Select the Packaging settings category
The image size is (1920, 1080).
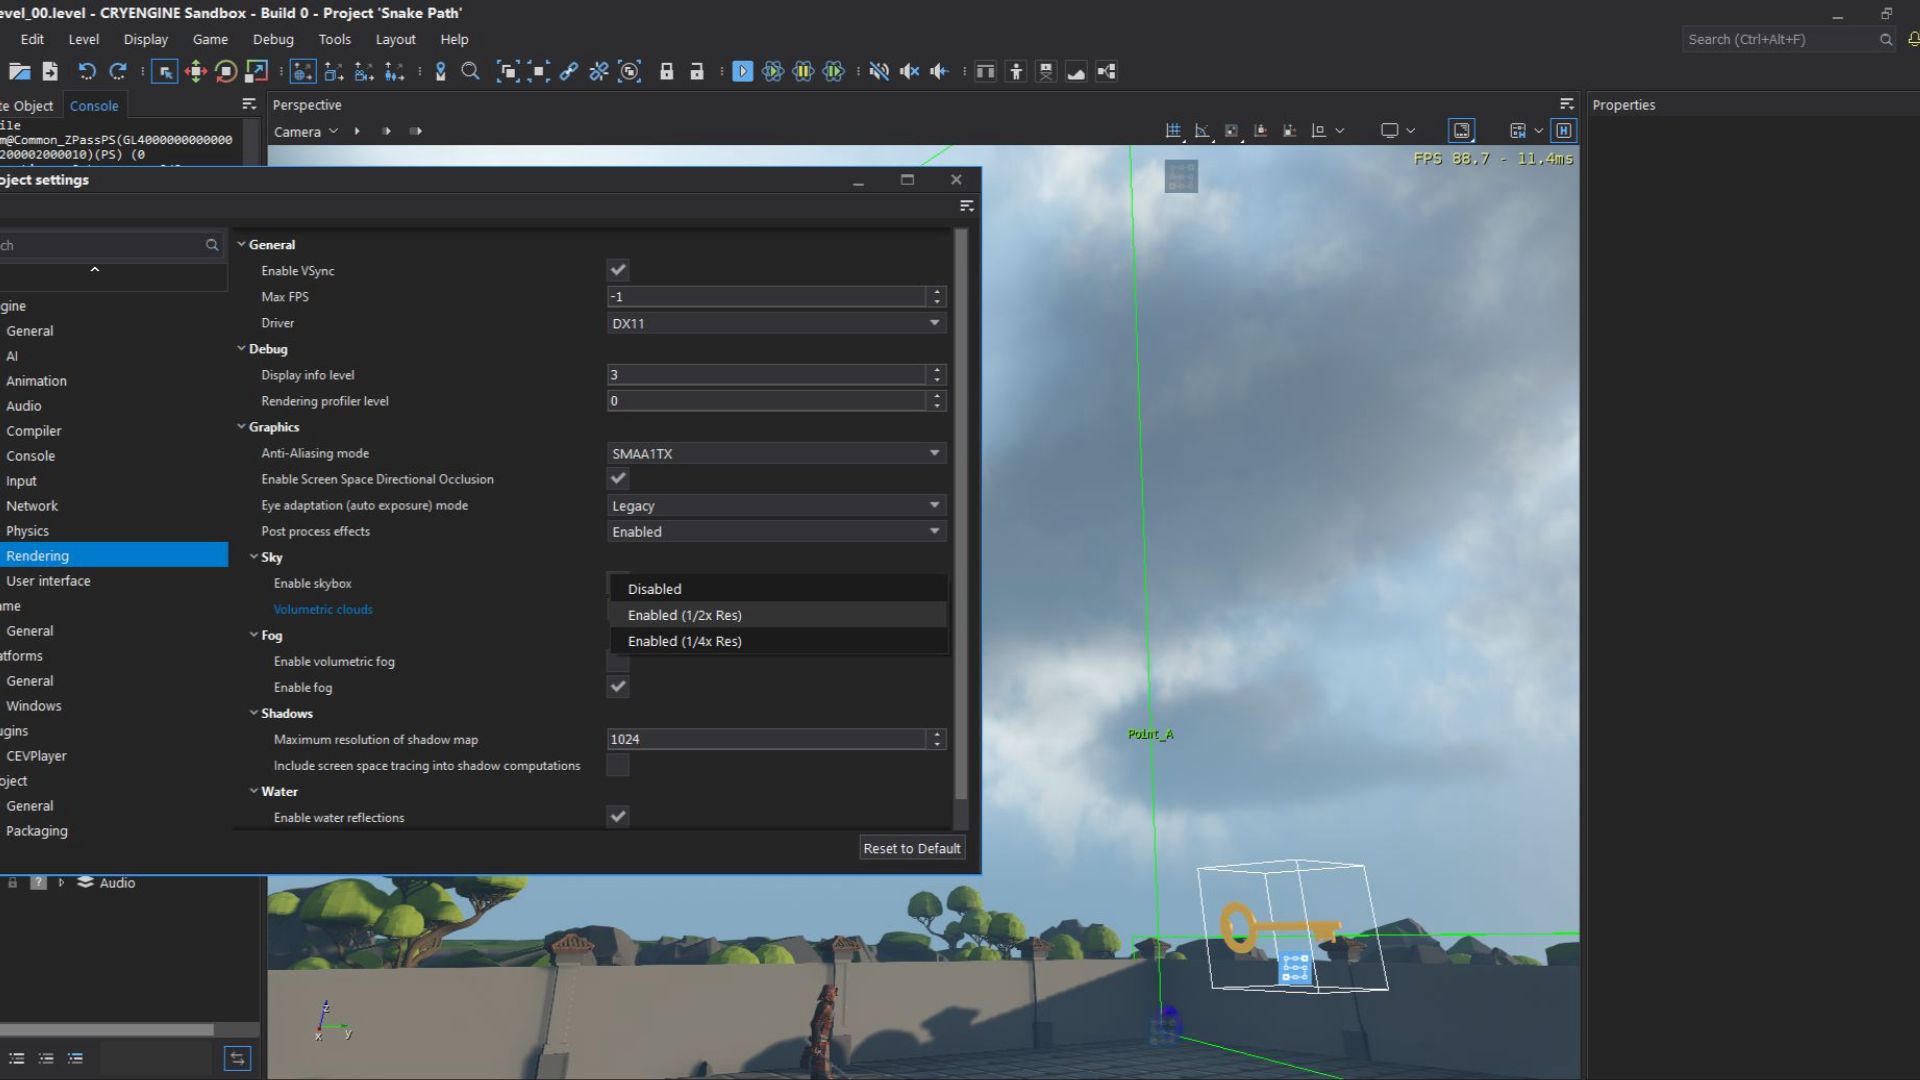point(114,831)
